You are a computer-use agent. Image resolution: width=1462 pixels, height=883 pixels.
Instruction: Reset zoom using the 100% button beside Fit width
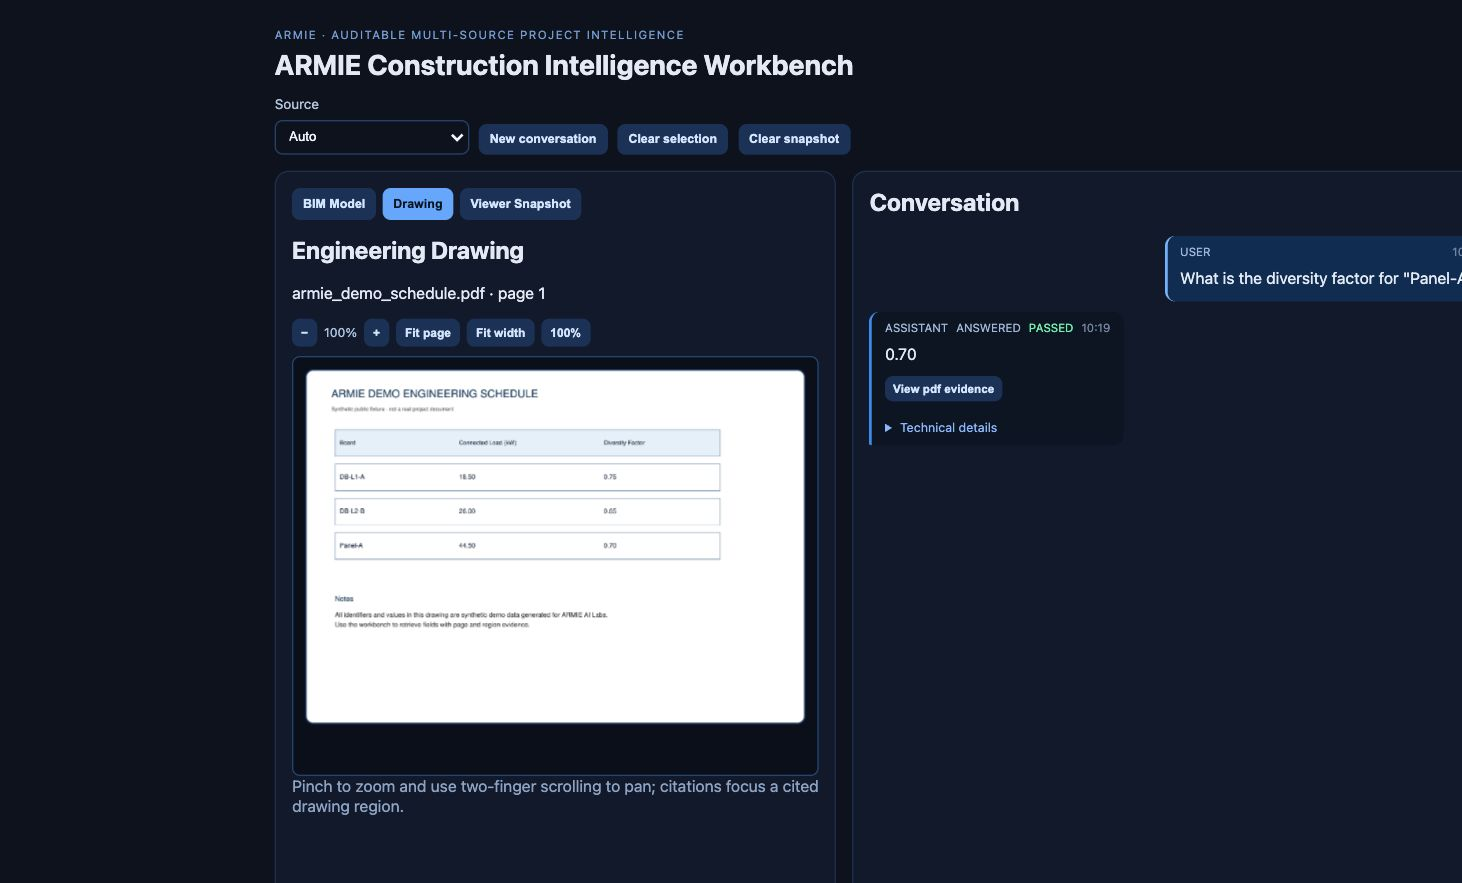(x=565, y=333)
